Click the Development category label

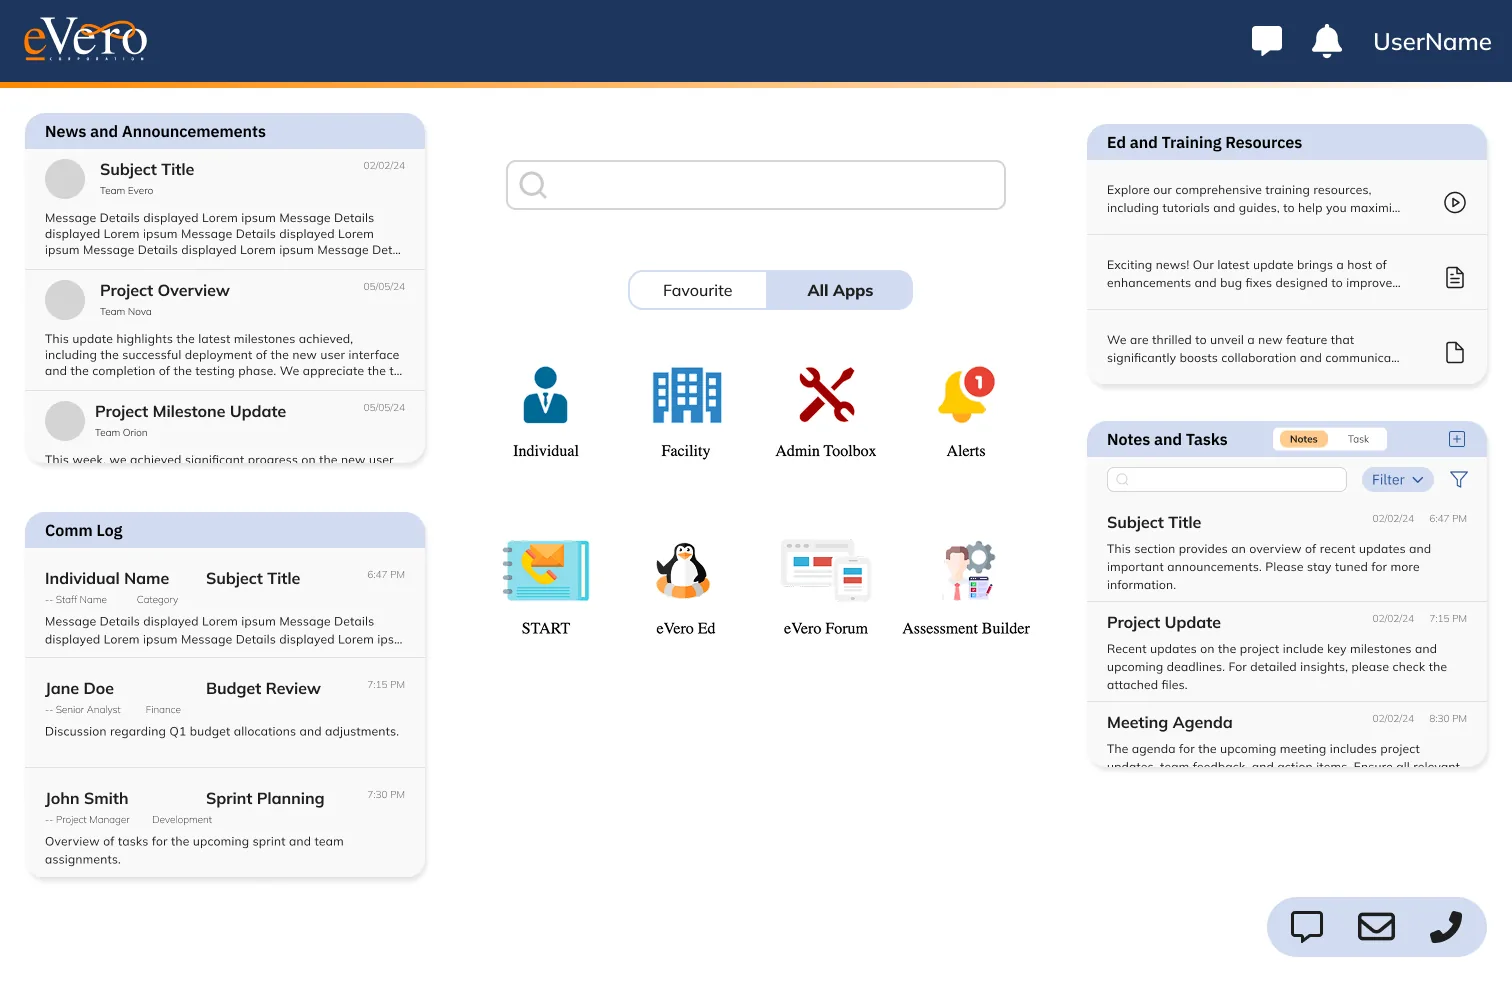click(182, 820)
